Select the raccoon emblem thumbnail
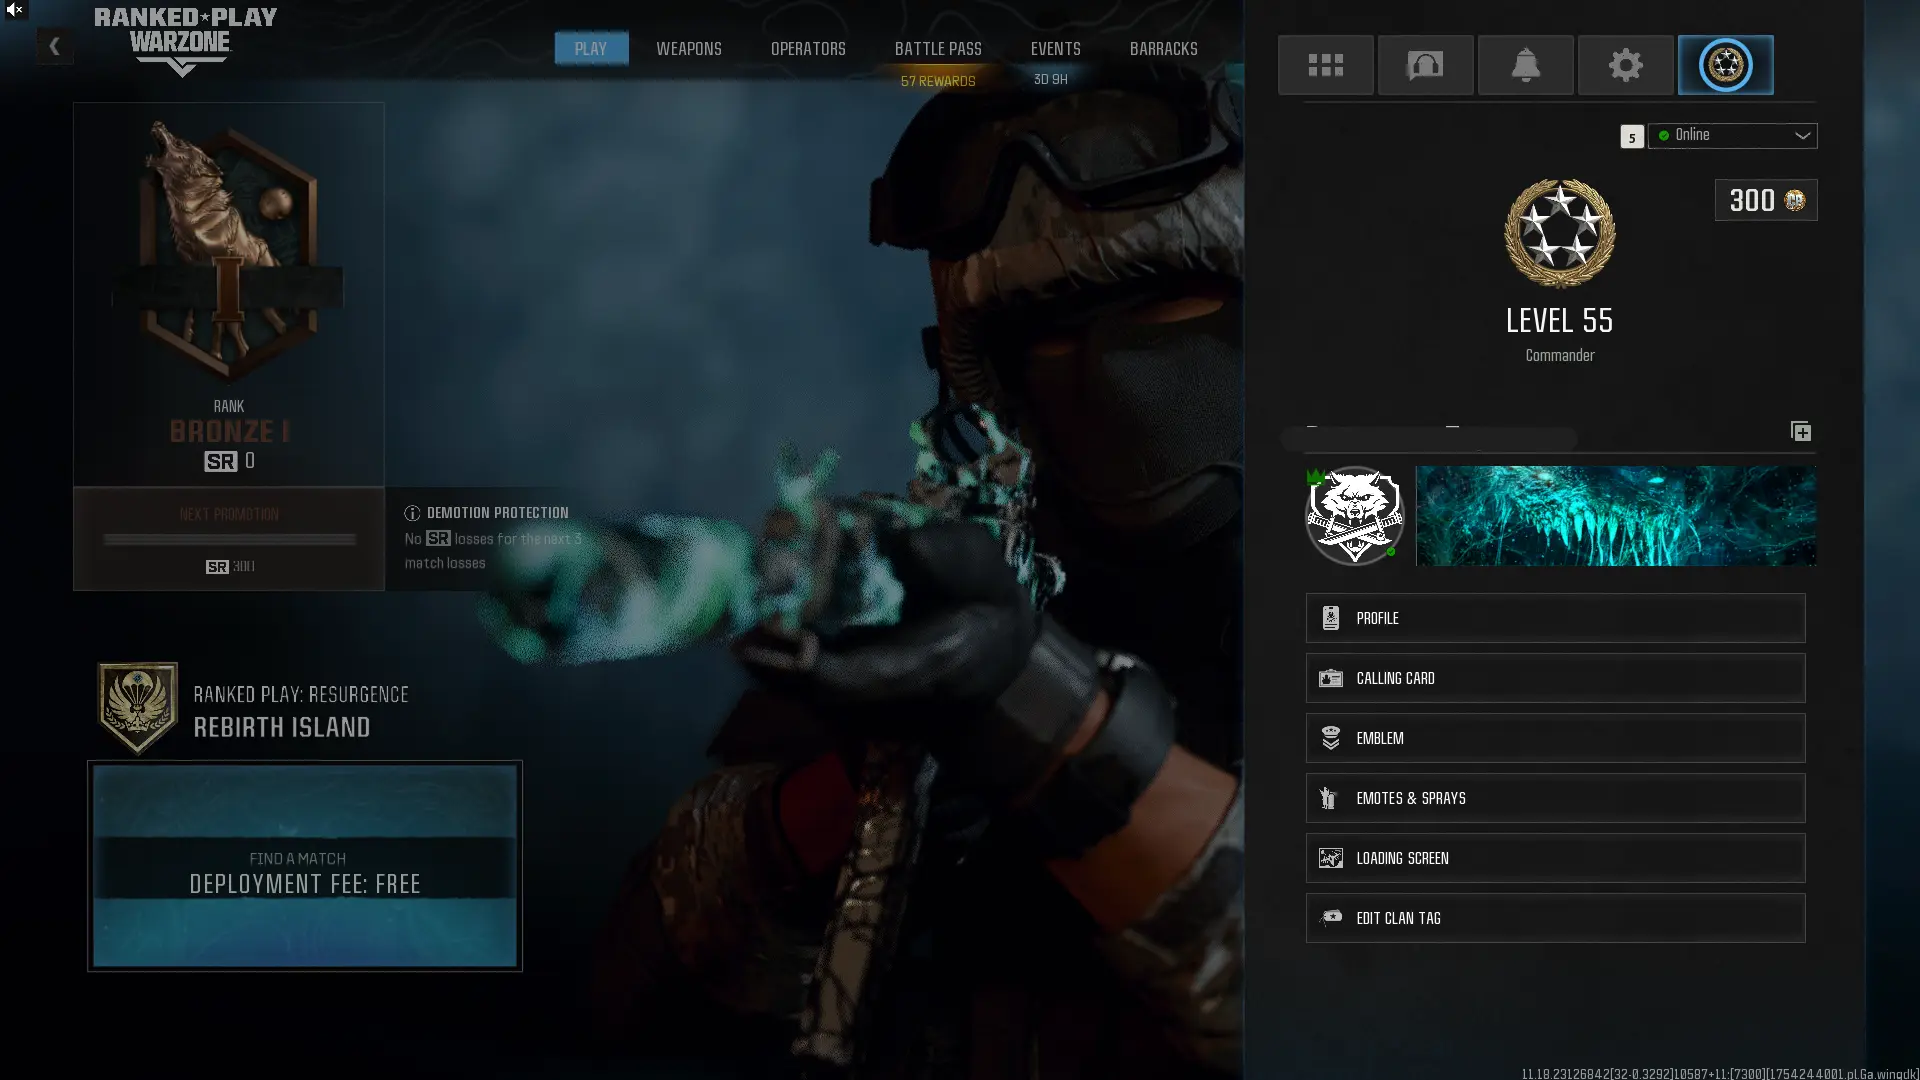Image resolution: width=1920 pixels, height=1080 pixels. 1355,516
